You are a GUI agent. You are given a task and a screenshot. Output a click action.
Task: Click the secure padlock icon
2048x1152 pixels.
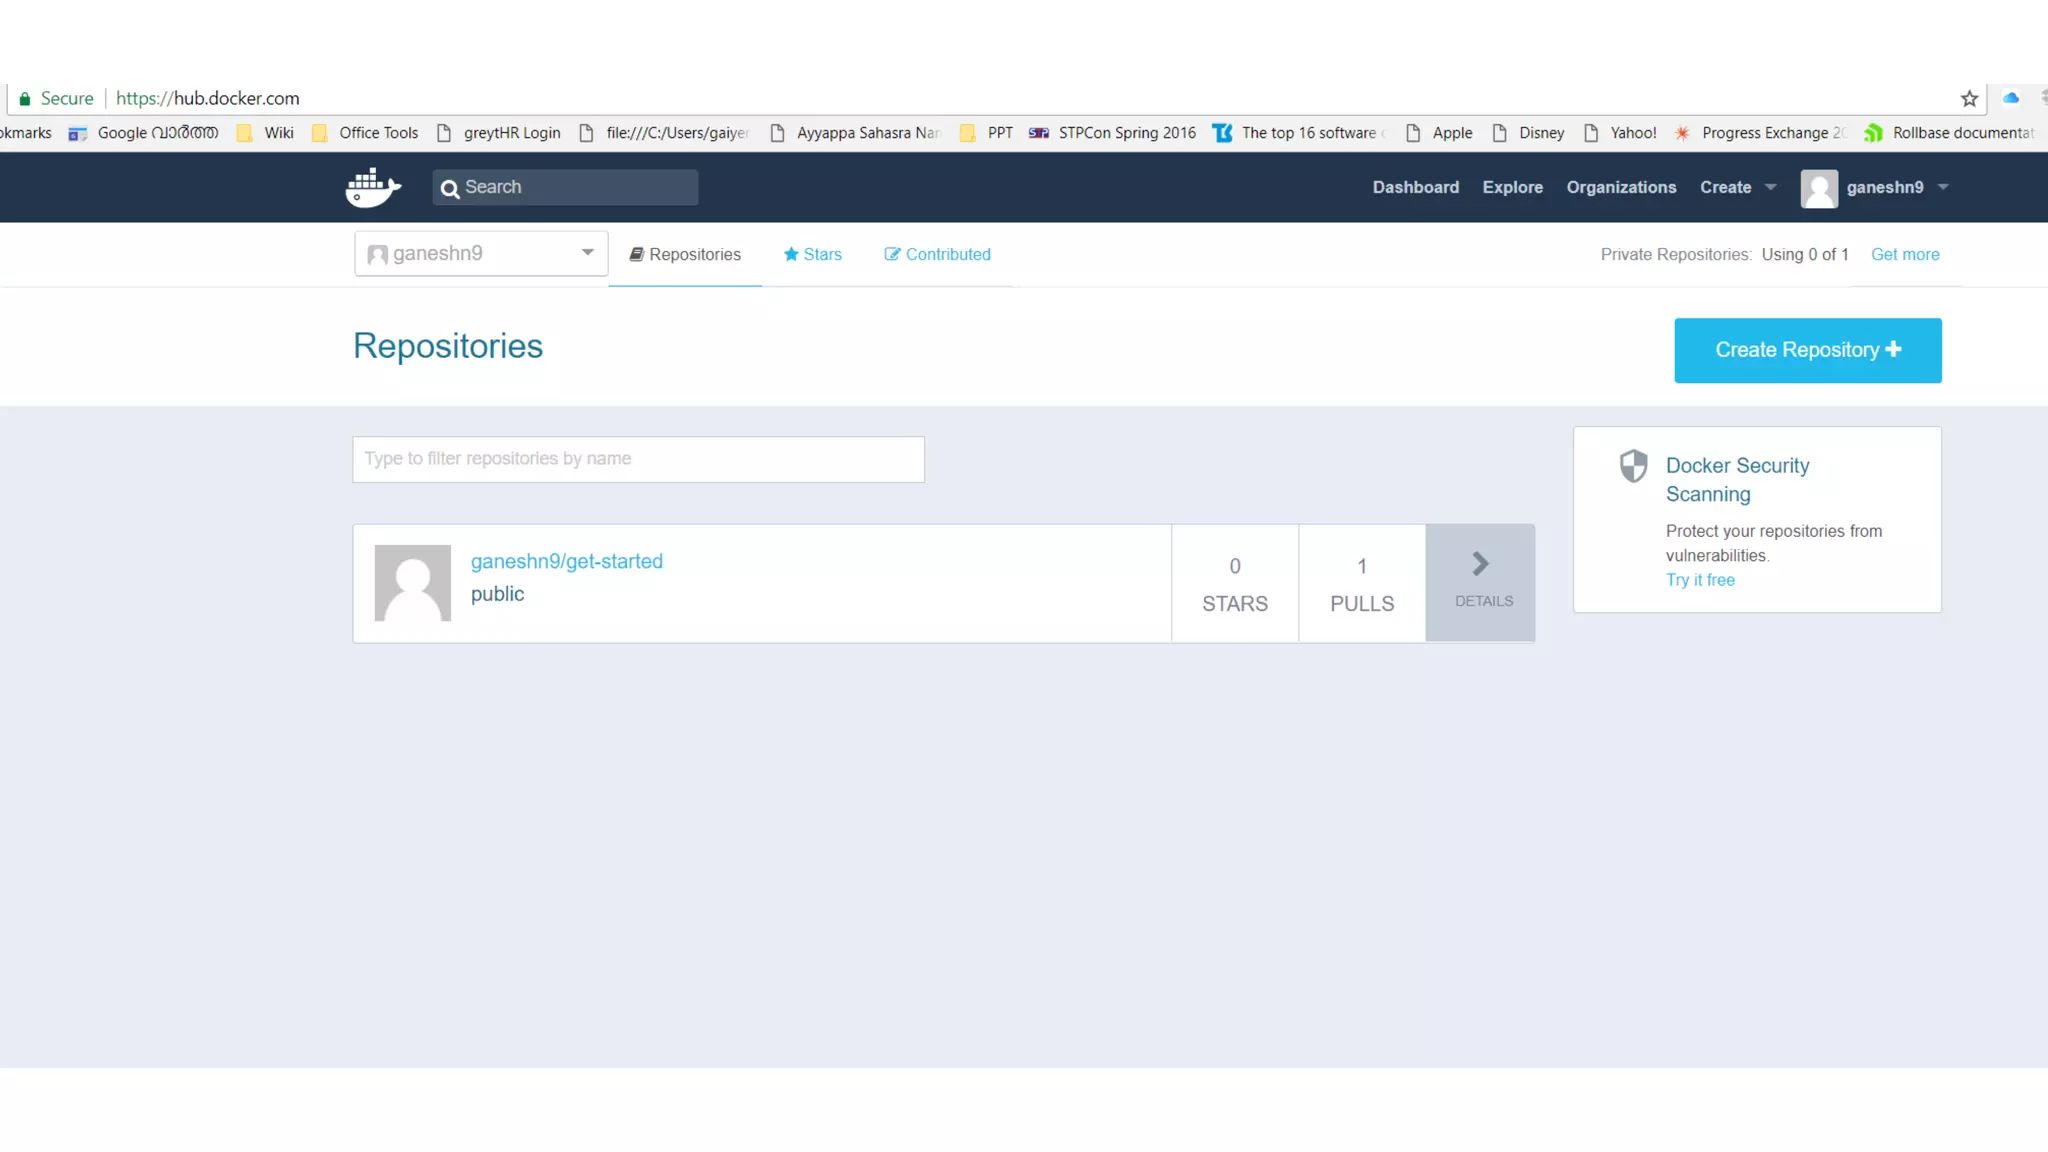[x=25, y=98]
